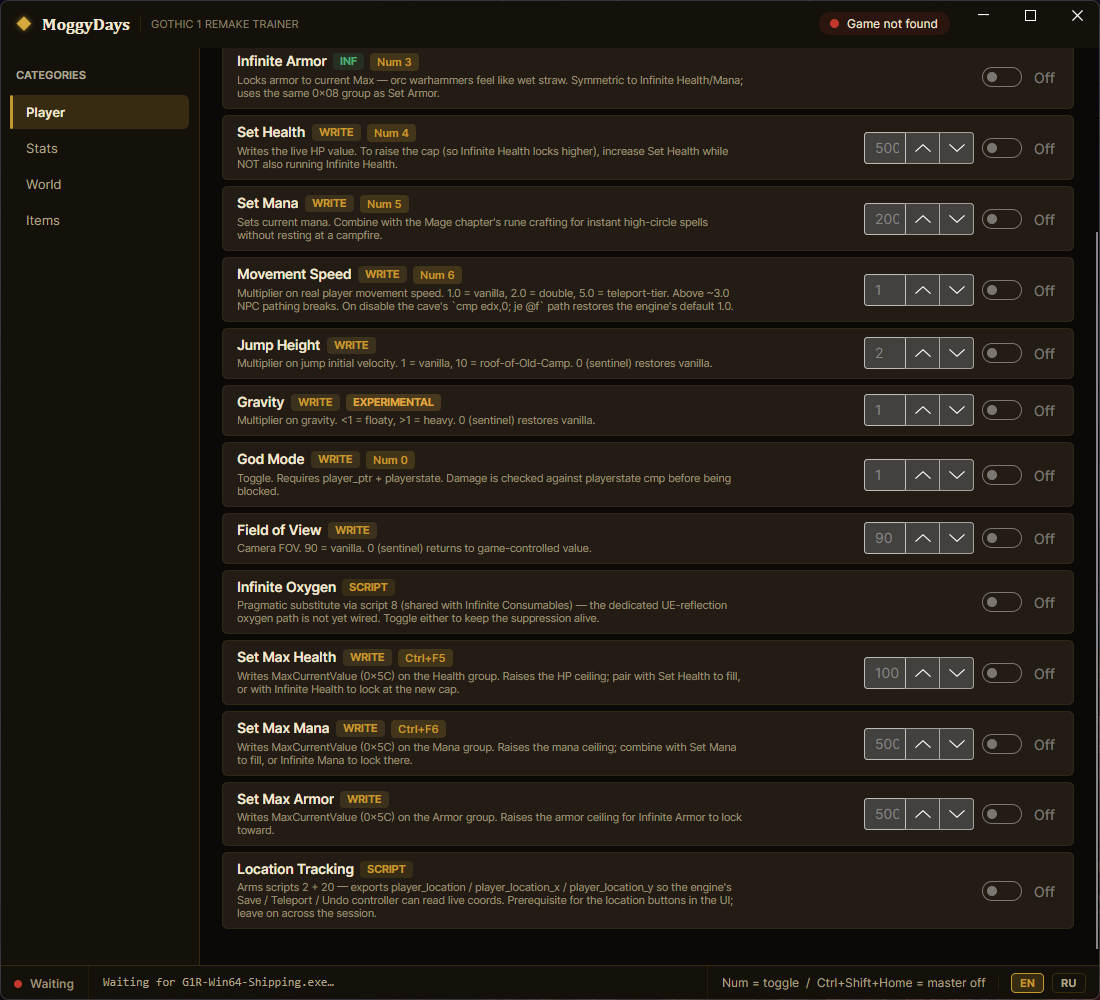Viewport: 1100px width, 1000px height.
Task: Activate the God Mode toggle
Action: coord(1001,475)
